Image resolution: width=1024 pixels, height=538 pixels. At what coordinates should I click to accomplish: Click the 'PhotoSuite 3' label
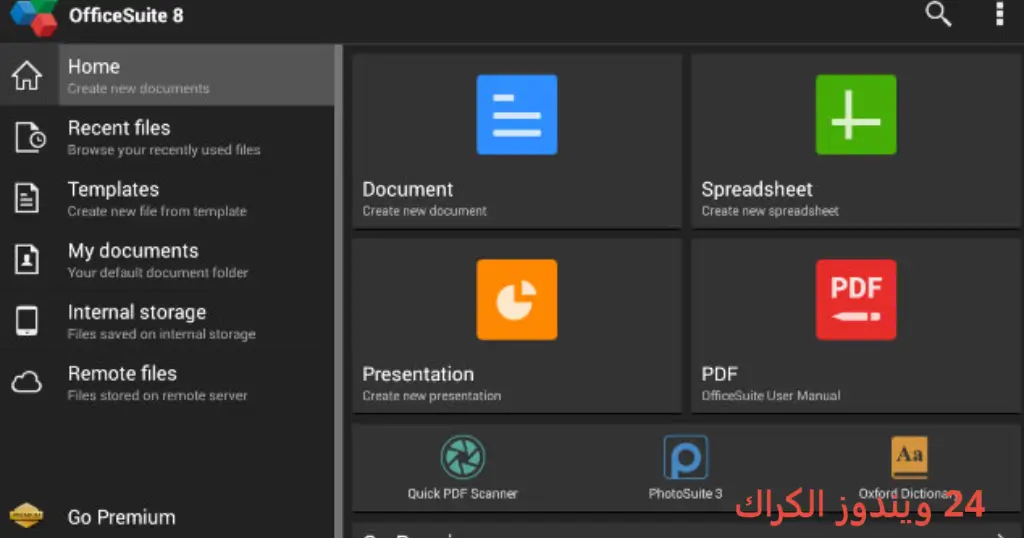[685, 494]
